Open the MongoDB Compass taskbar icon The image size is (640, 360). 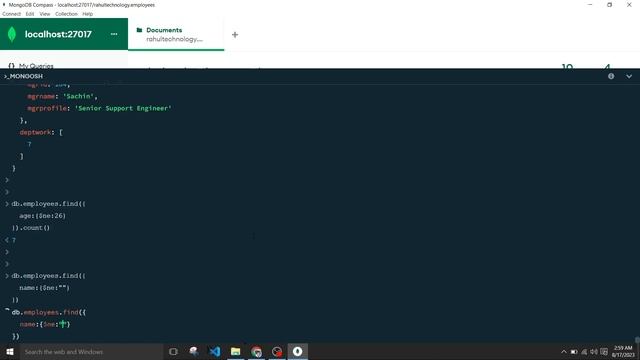(298, 351)
